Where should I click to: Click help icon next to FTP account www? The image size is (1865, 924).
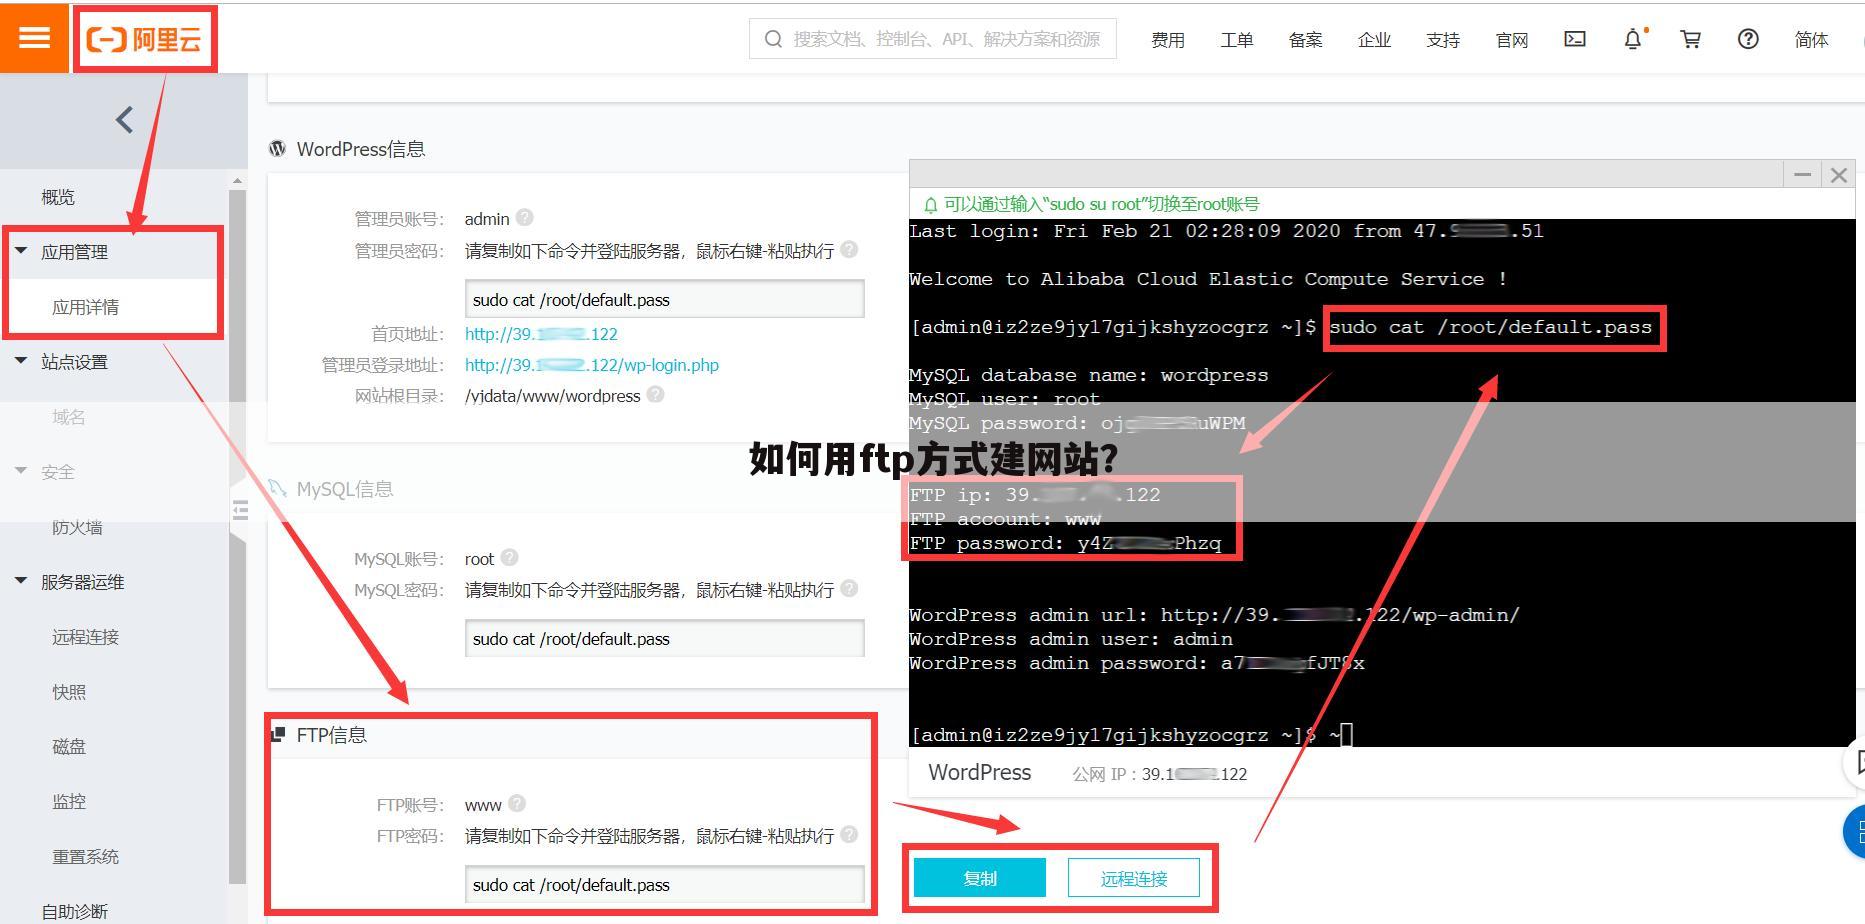click(x=517, y=803)
